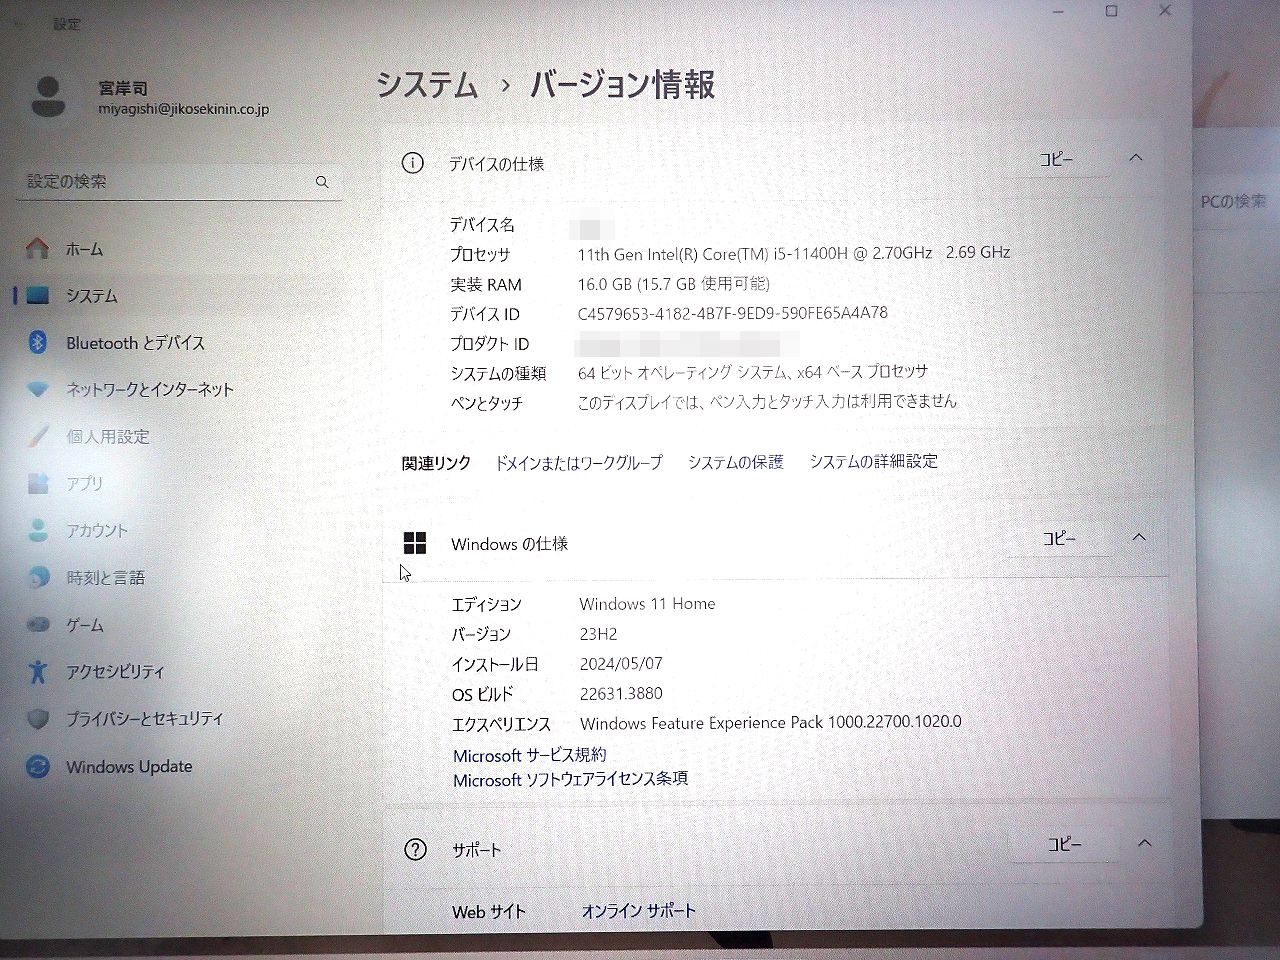Open ゲーム settings in sidebar
Image resolution: width=1280 pixels, height=960 pixels.
[x=84, y=624]
